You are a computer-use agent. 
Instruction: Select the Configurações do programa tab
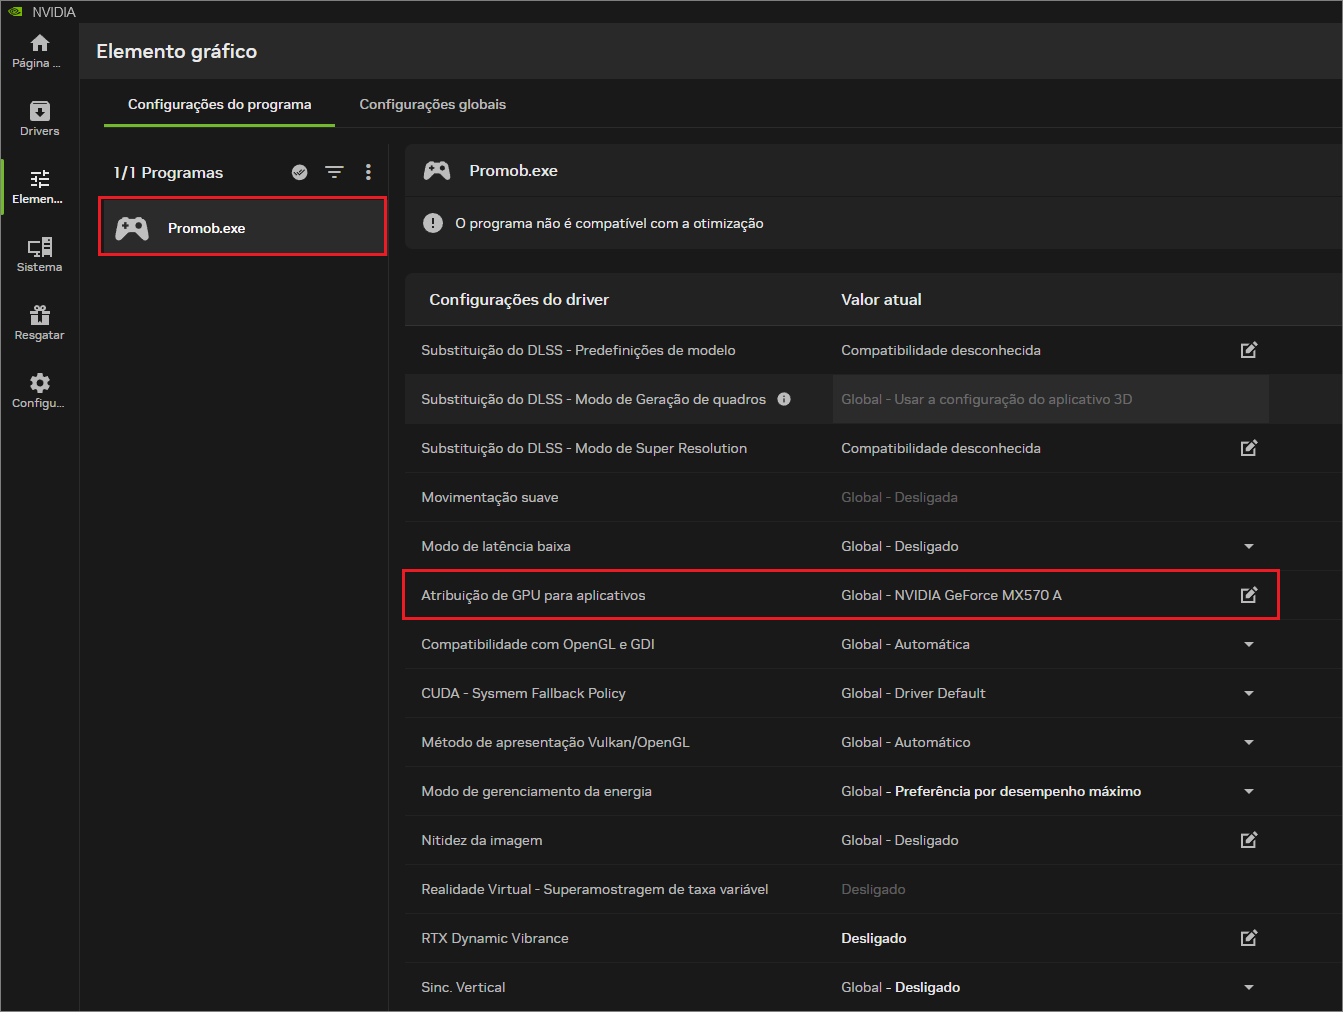tap(219, 104)
